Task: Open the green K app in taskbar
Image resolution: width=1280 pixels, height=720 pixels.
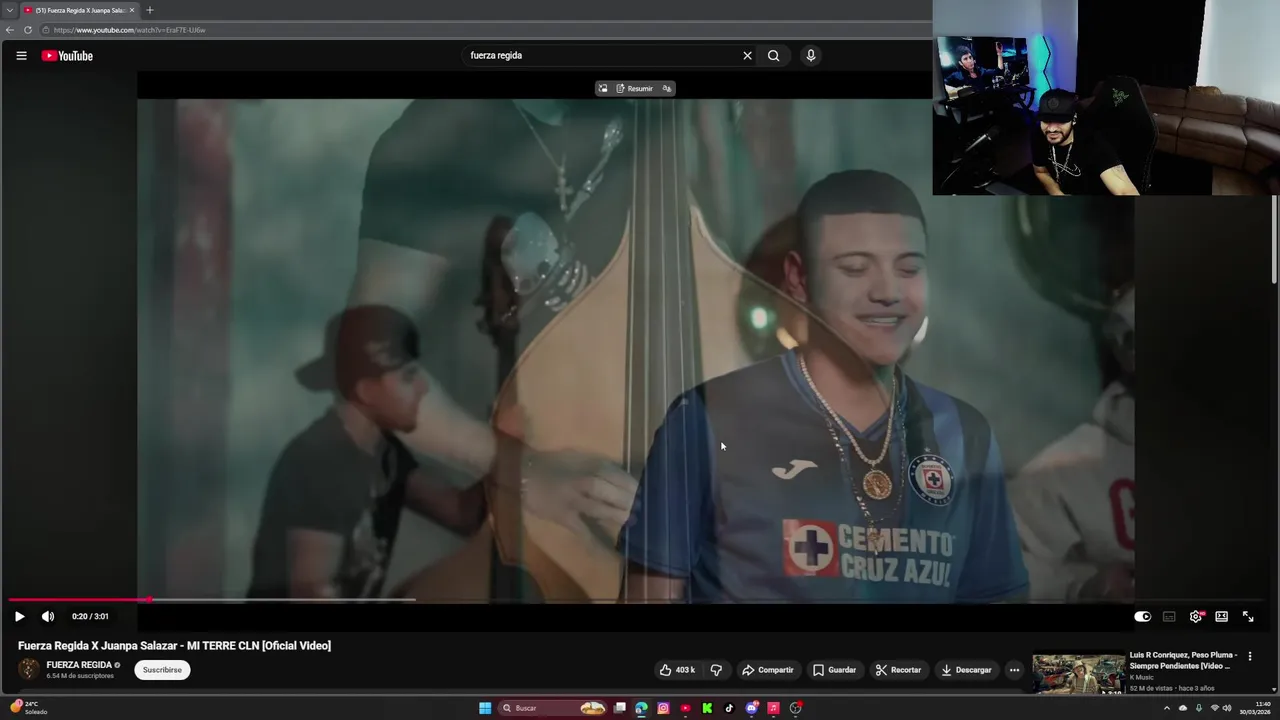Action: click(707, 708)
